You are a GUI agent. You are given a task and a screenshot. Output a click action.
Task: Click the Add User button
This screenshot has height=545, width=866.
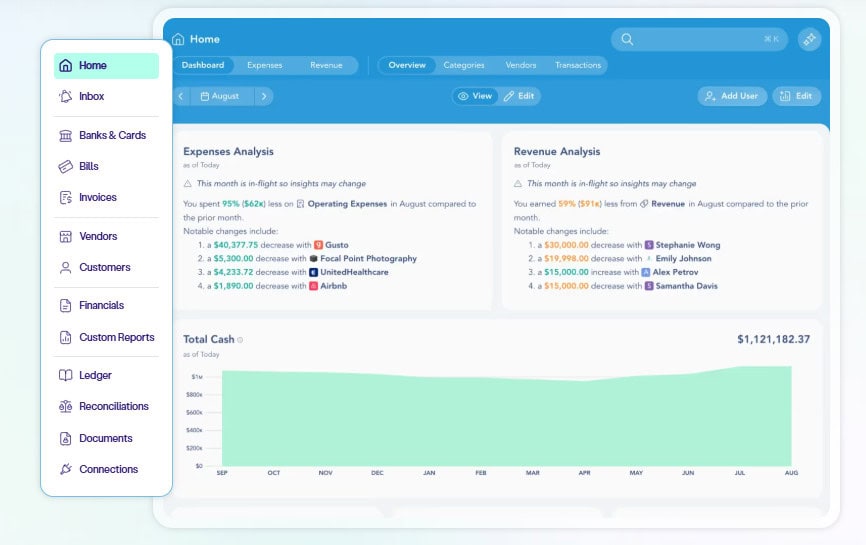[x=731, y=96]
